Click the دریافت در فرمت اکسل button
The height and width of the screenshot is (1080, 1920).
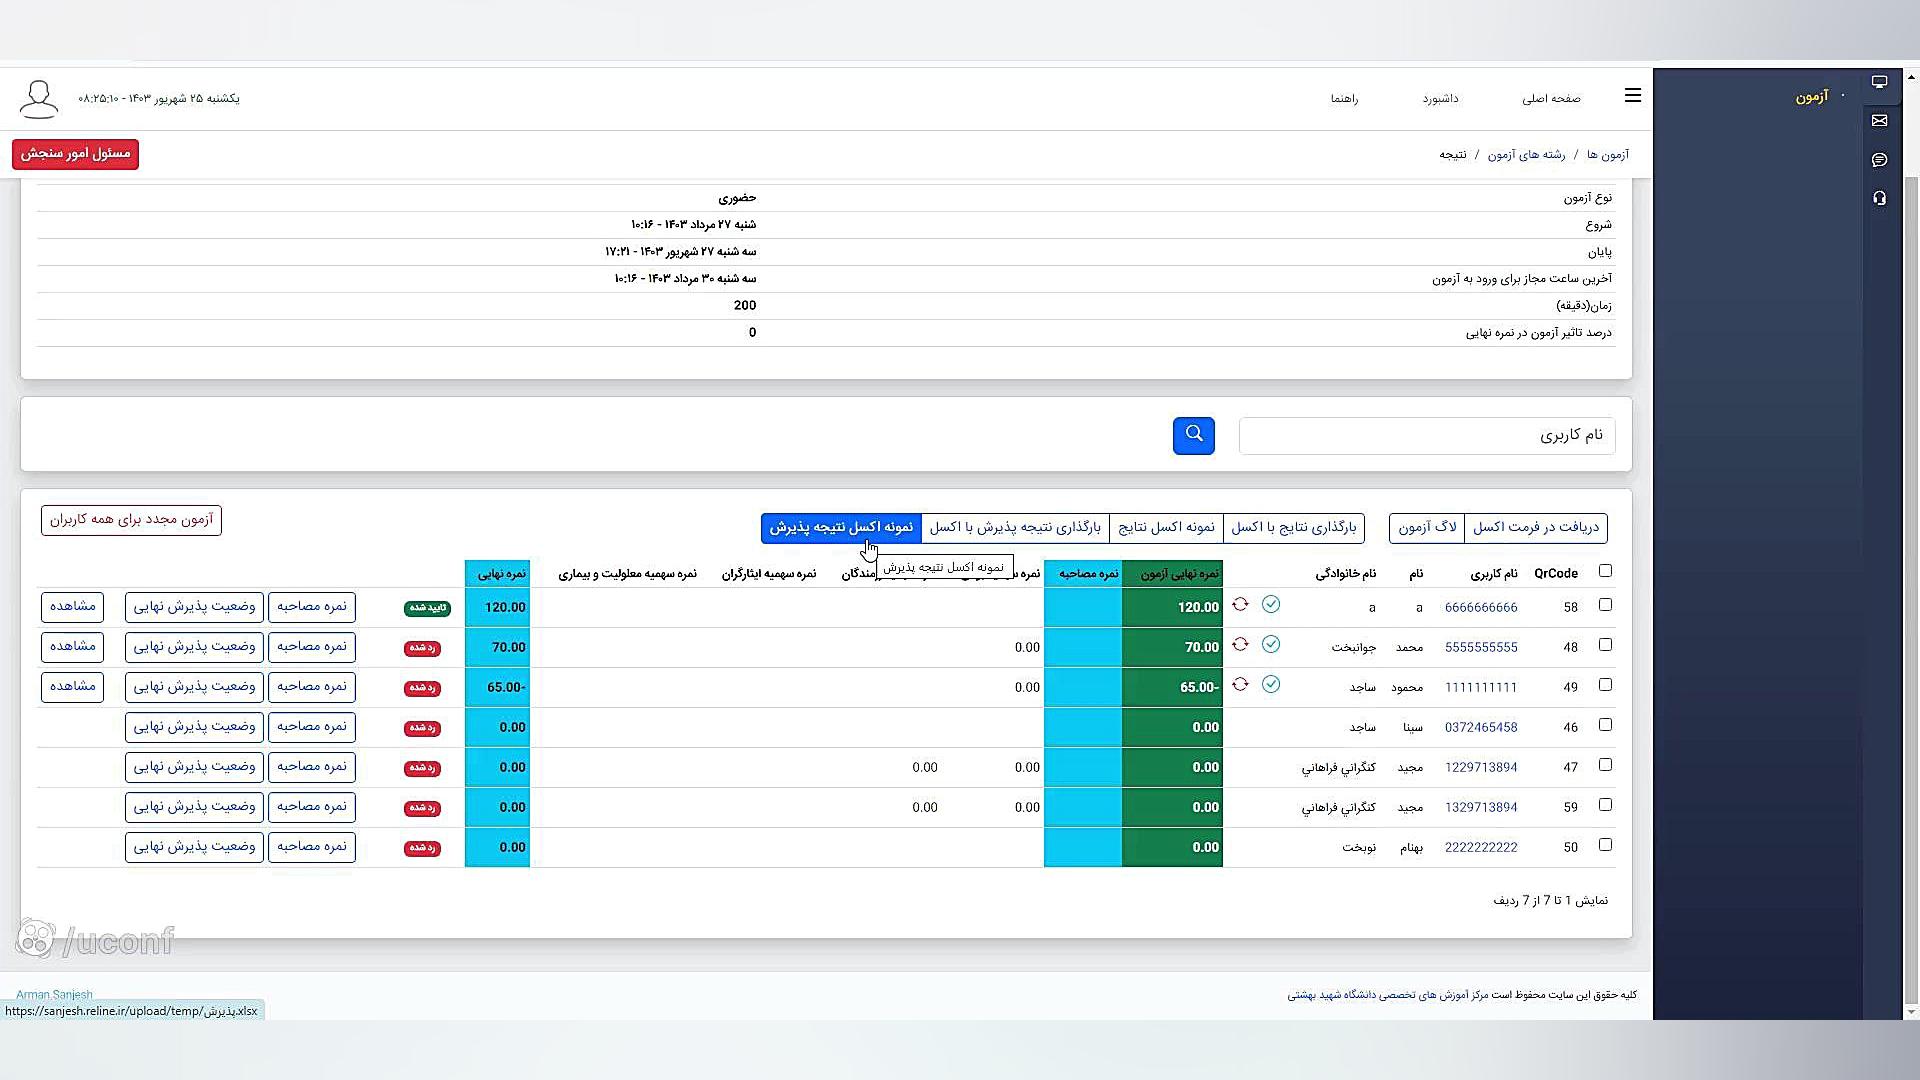point(1535,527)
